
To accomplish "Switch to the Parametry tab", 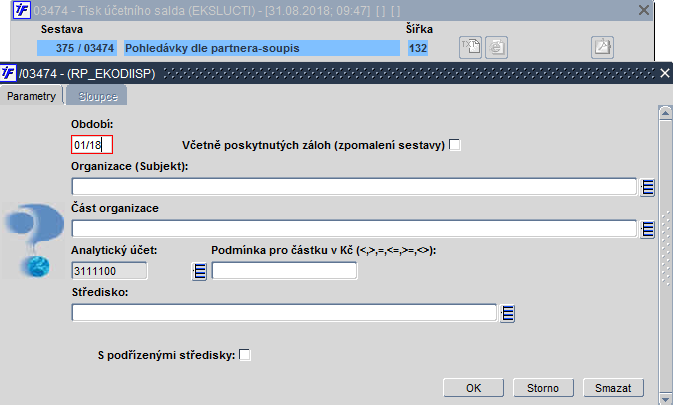I will [x=31, y=96].
